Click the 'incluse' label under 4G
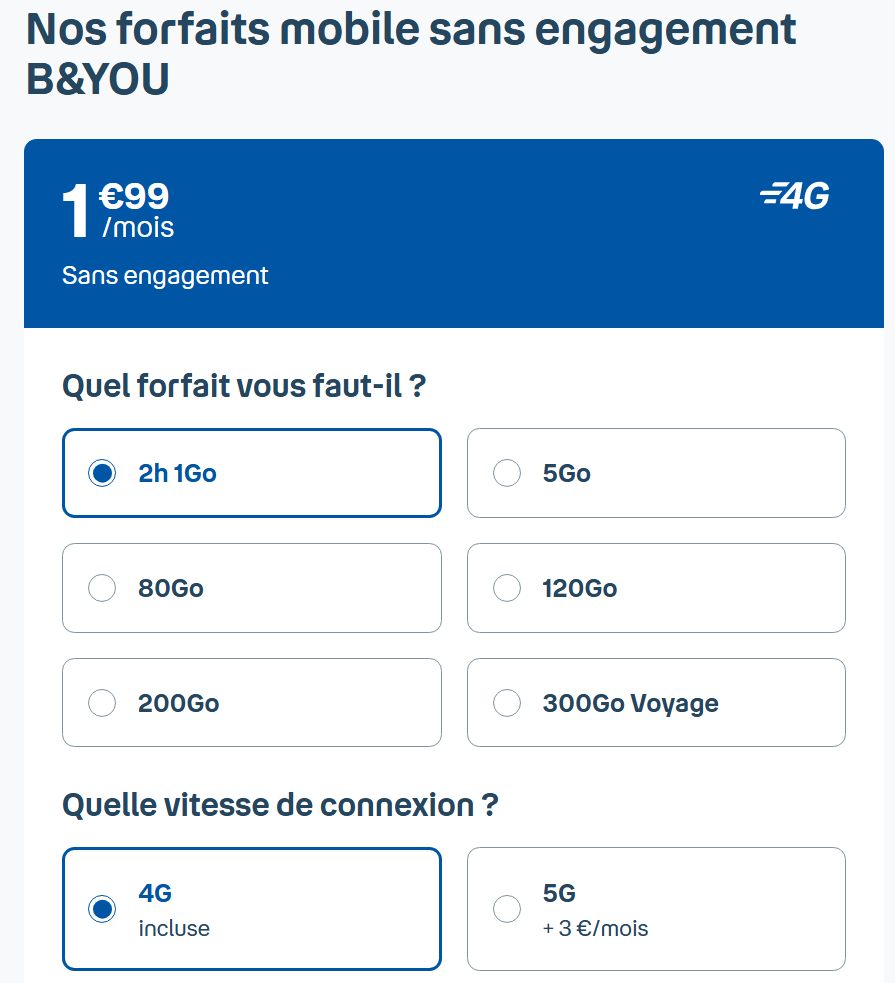The width and height of the screenshot is (895, 983). click(174, 929)
